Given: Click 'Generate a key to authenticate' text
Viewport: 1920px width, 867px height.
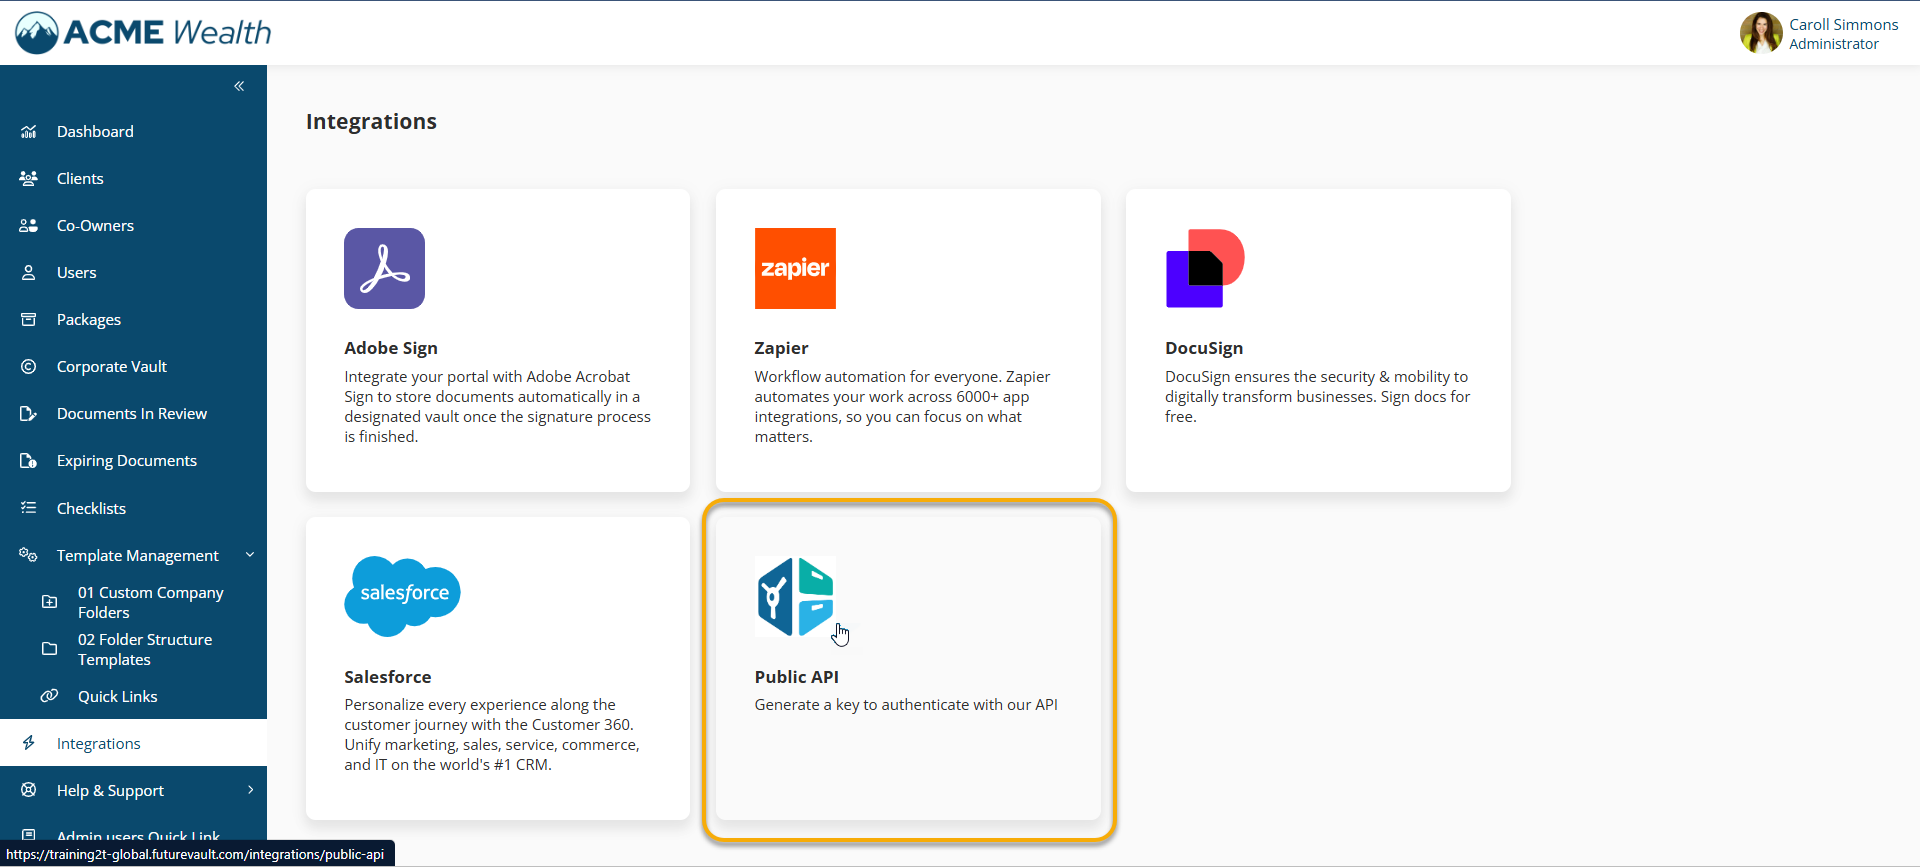Looking at the screenshot, I should point(906,705).
